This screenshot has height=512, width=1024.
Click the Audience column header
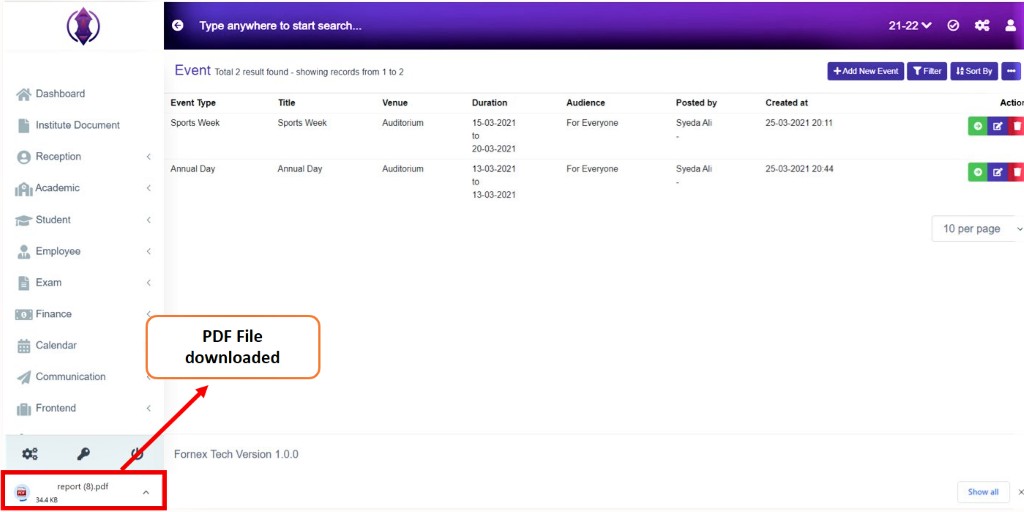[x=585, y=103]
